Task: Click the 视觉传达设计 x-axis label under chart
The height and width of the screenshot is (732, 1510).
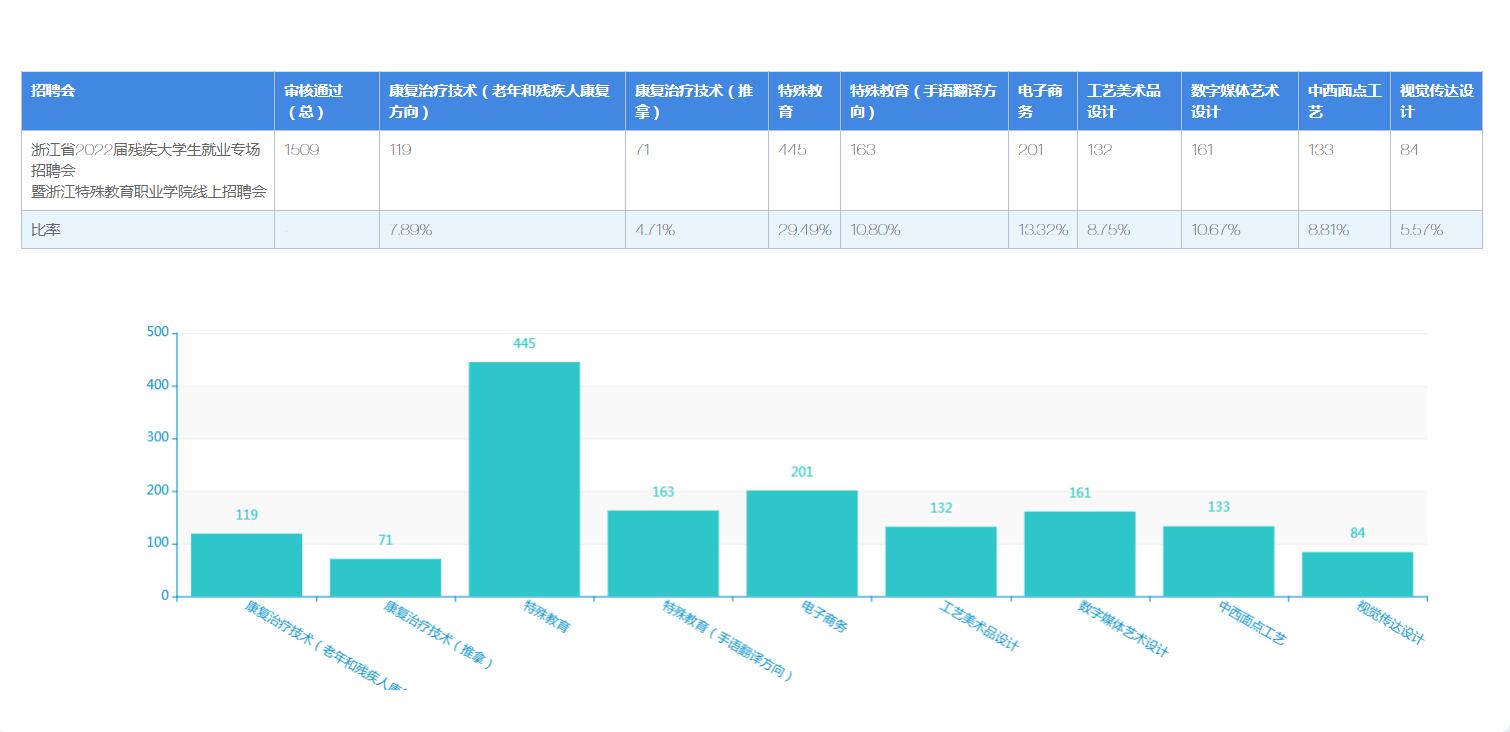Action: [1389, 622]
